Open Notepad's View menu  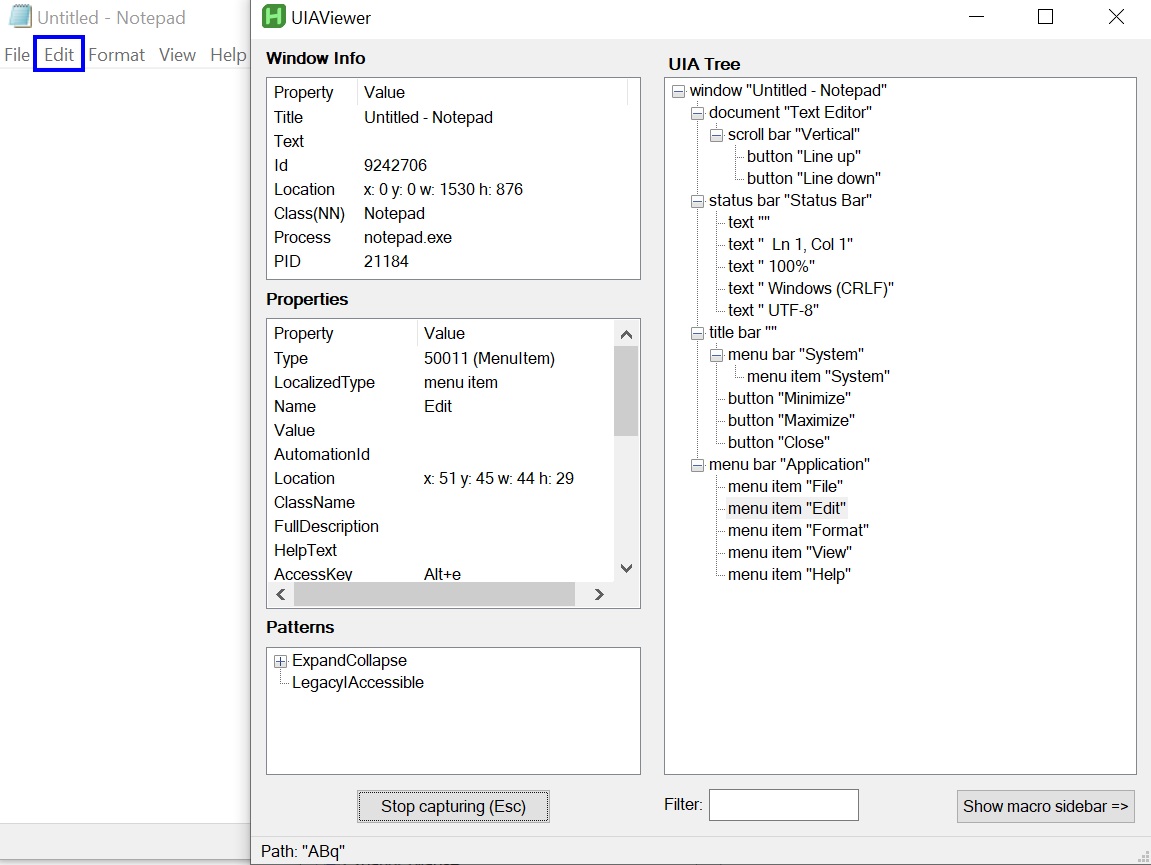(x=177, y=54)
